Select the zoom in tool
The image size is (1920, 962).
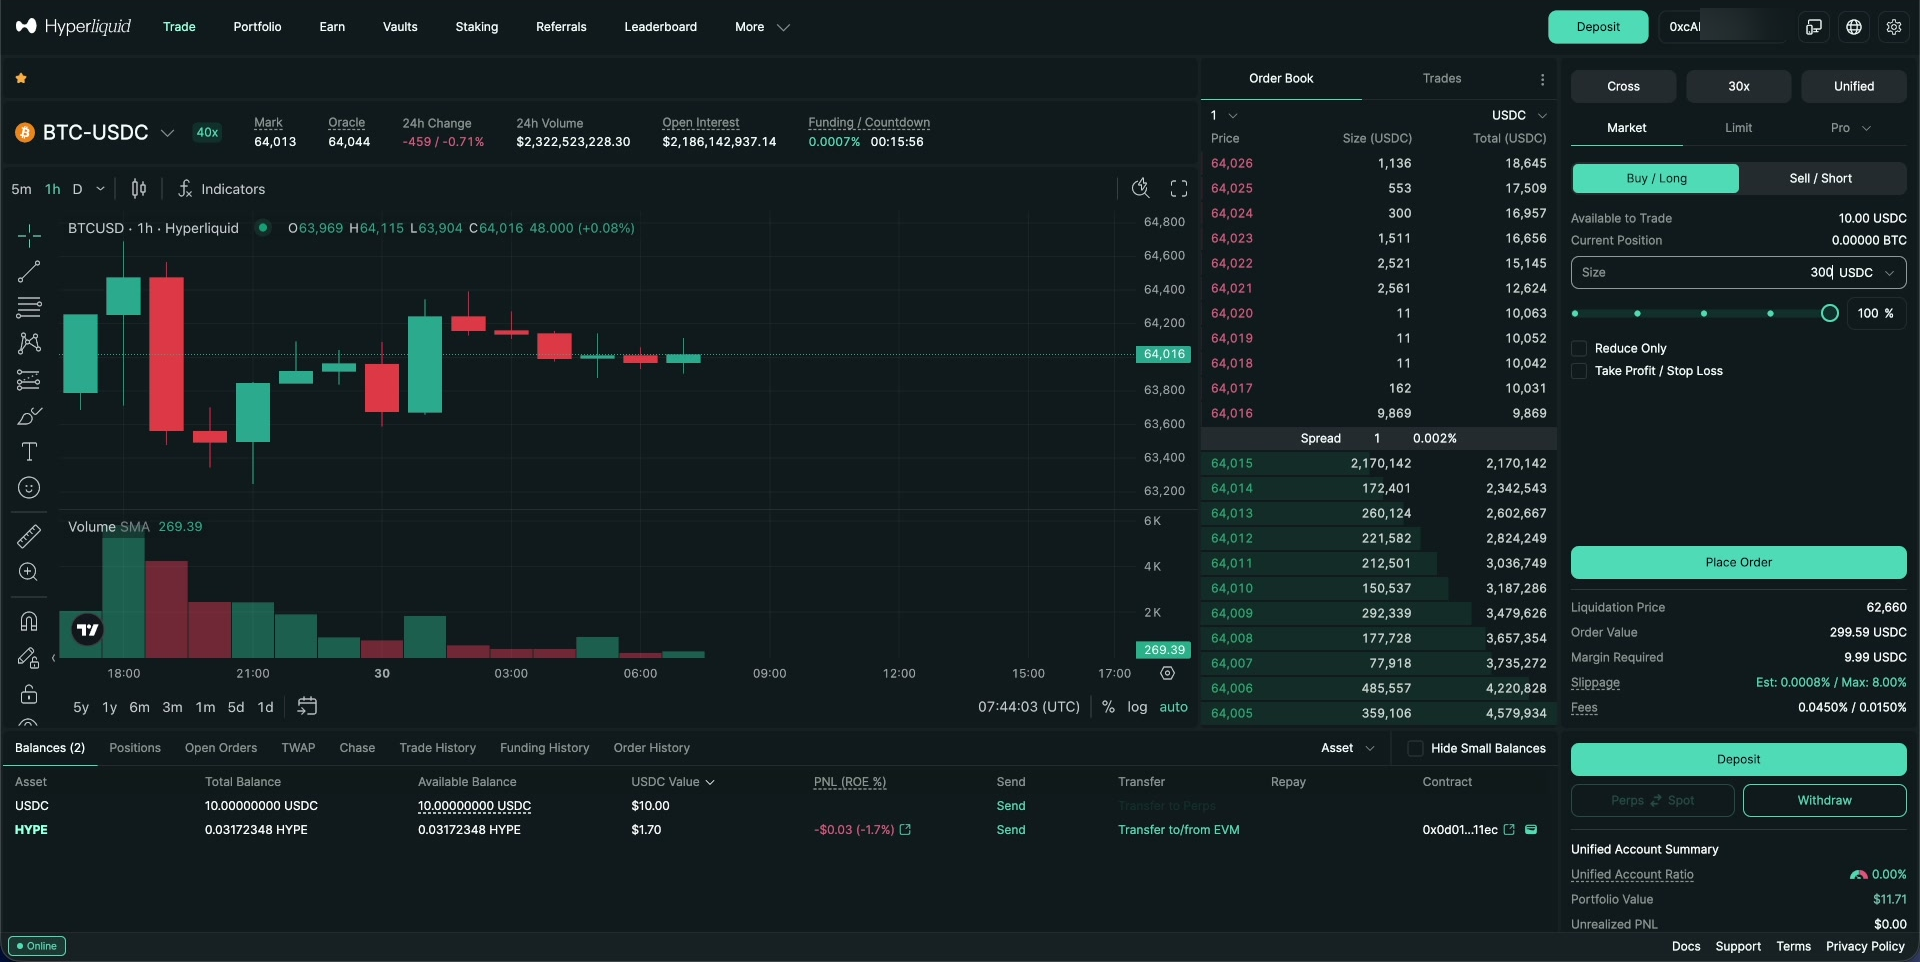coord(29,572)
